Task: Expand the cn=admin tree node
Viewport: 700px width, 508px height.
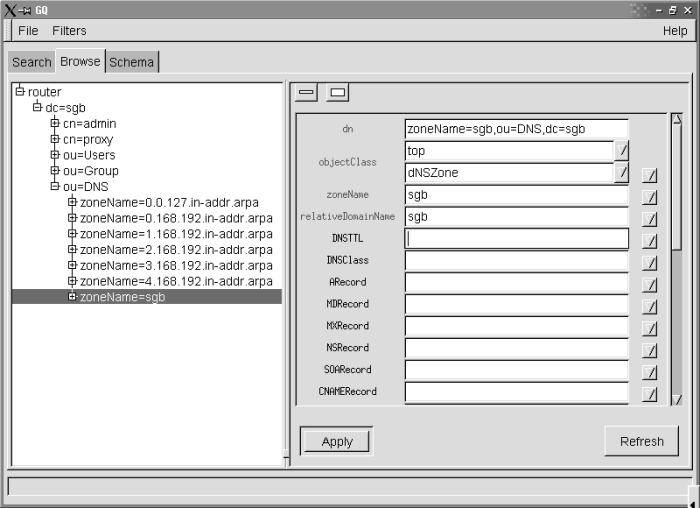Action: (55, 123)
